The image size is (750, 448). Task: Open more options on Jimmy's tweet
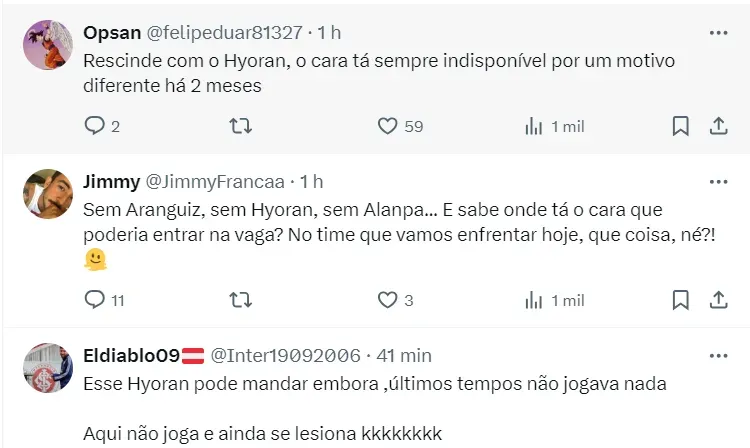(x=718, y=182)
